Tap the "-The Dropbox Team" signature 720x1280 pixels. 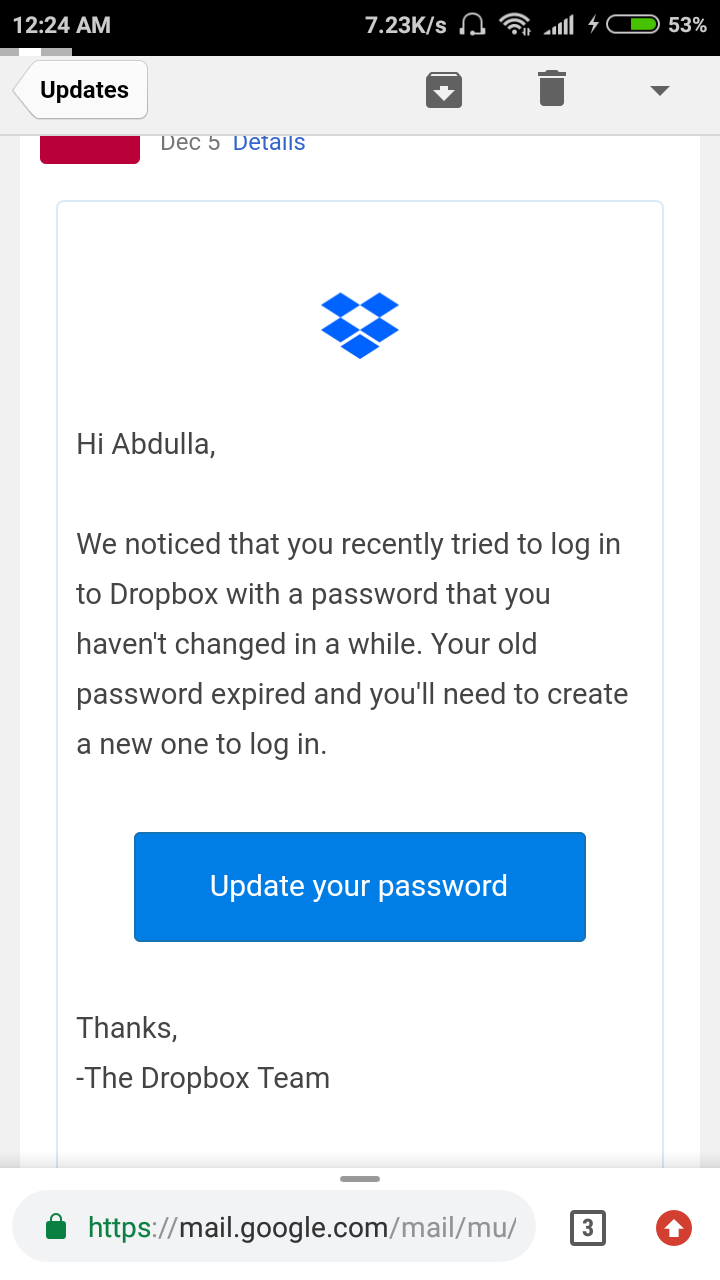[x=203, y=1078]
